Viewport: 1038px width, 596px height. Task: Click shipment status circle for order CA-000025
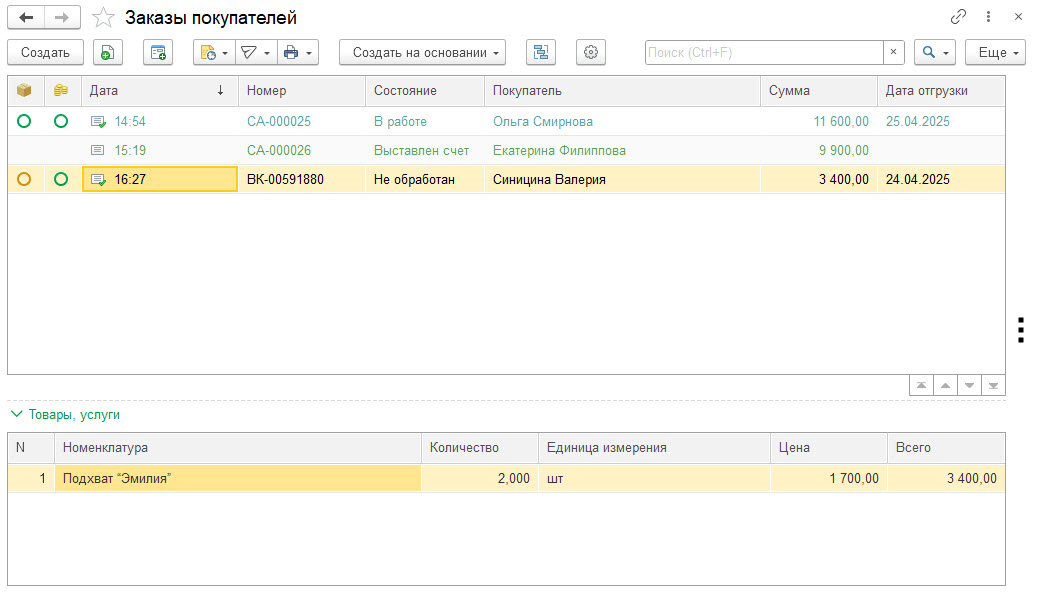(x=24, y=121)
